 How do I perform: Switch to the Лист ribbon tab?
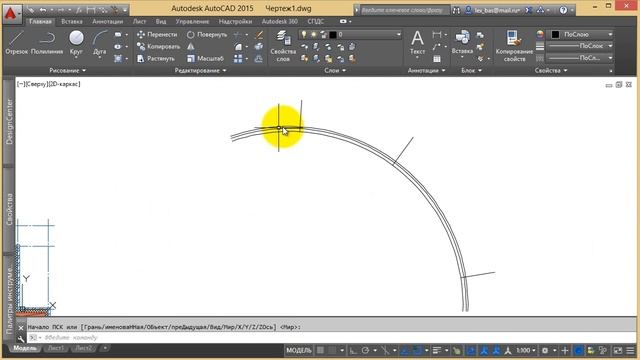(139, 21)
